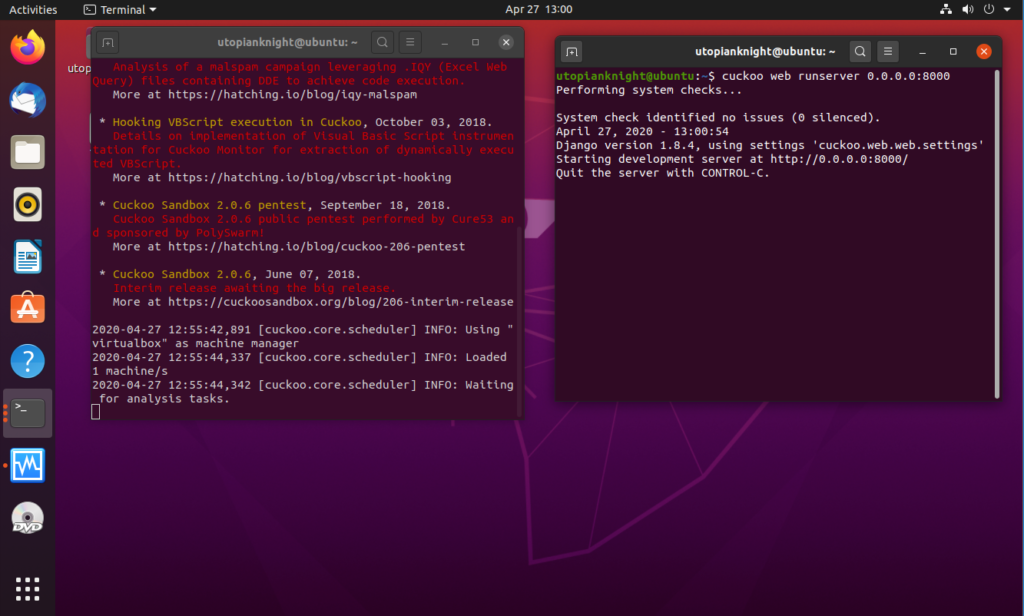Click "Hooking VBScript execution in Cuckoo" heading
The height and width of the screenshot is (616, 1024).
(x=237, y=122)
